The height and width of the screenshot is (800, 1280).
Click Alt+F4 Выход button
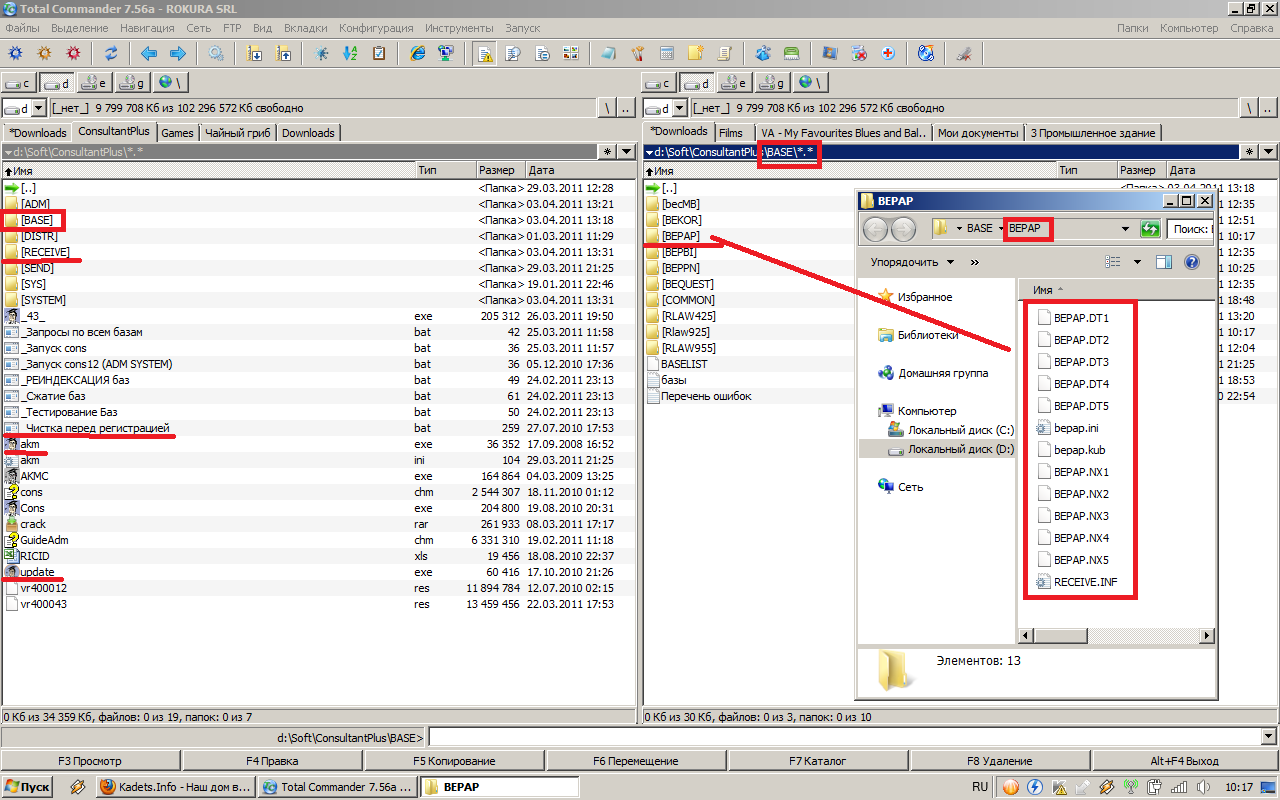(x=1185, y=761)
